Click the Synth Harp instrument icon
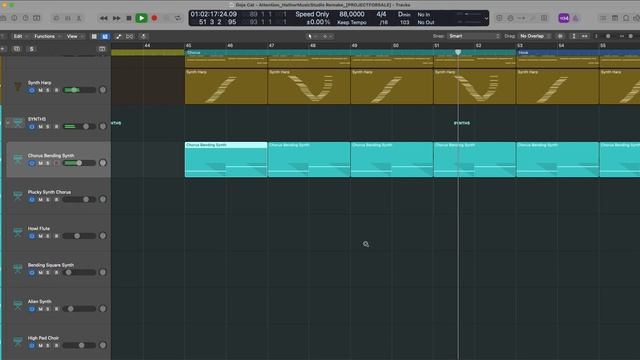The width and height of the screenshot is (640, 360). (x=18, y=87)
